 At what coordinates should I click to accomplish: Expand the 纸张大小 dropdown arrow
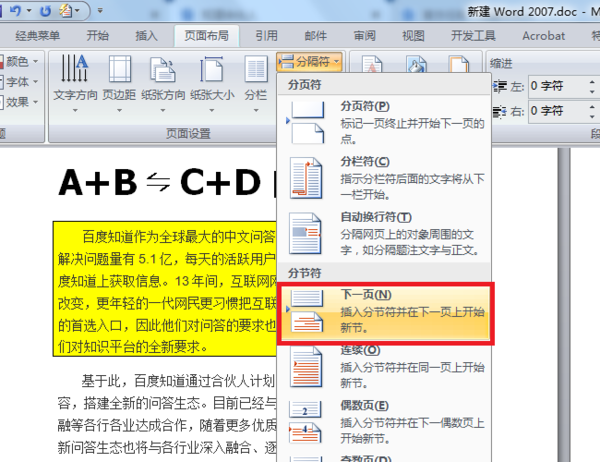[212, 110]
